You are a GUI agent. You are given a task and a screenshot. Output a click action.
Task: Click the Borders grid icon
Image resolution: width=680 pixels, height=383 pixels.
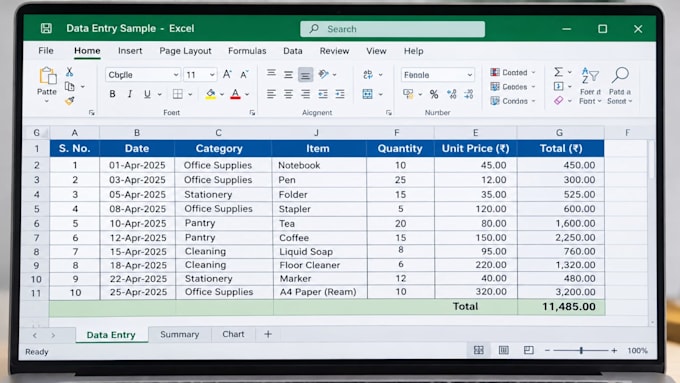tap(178, 94)
